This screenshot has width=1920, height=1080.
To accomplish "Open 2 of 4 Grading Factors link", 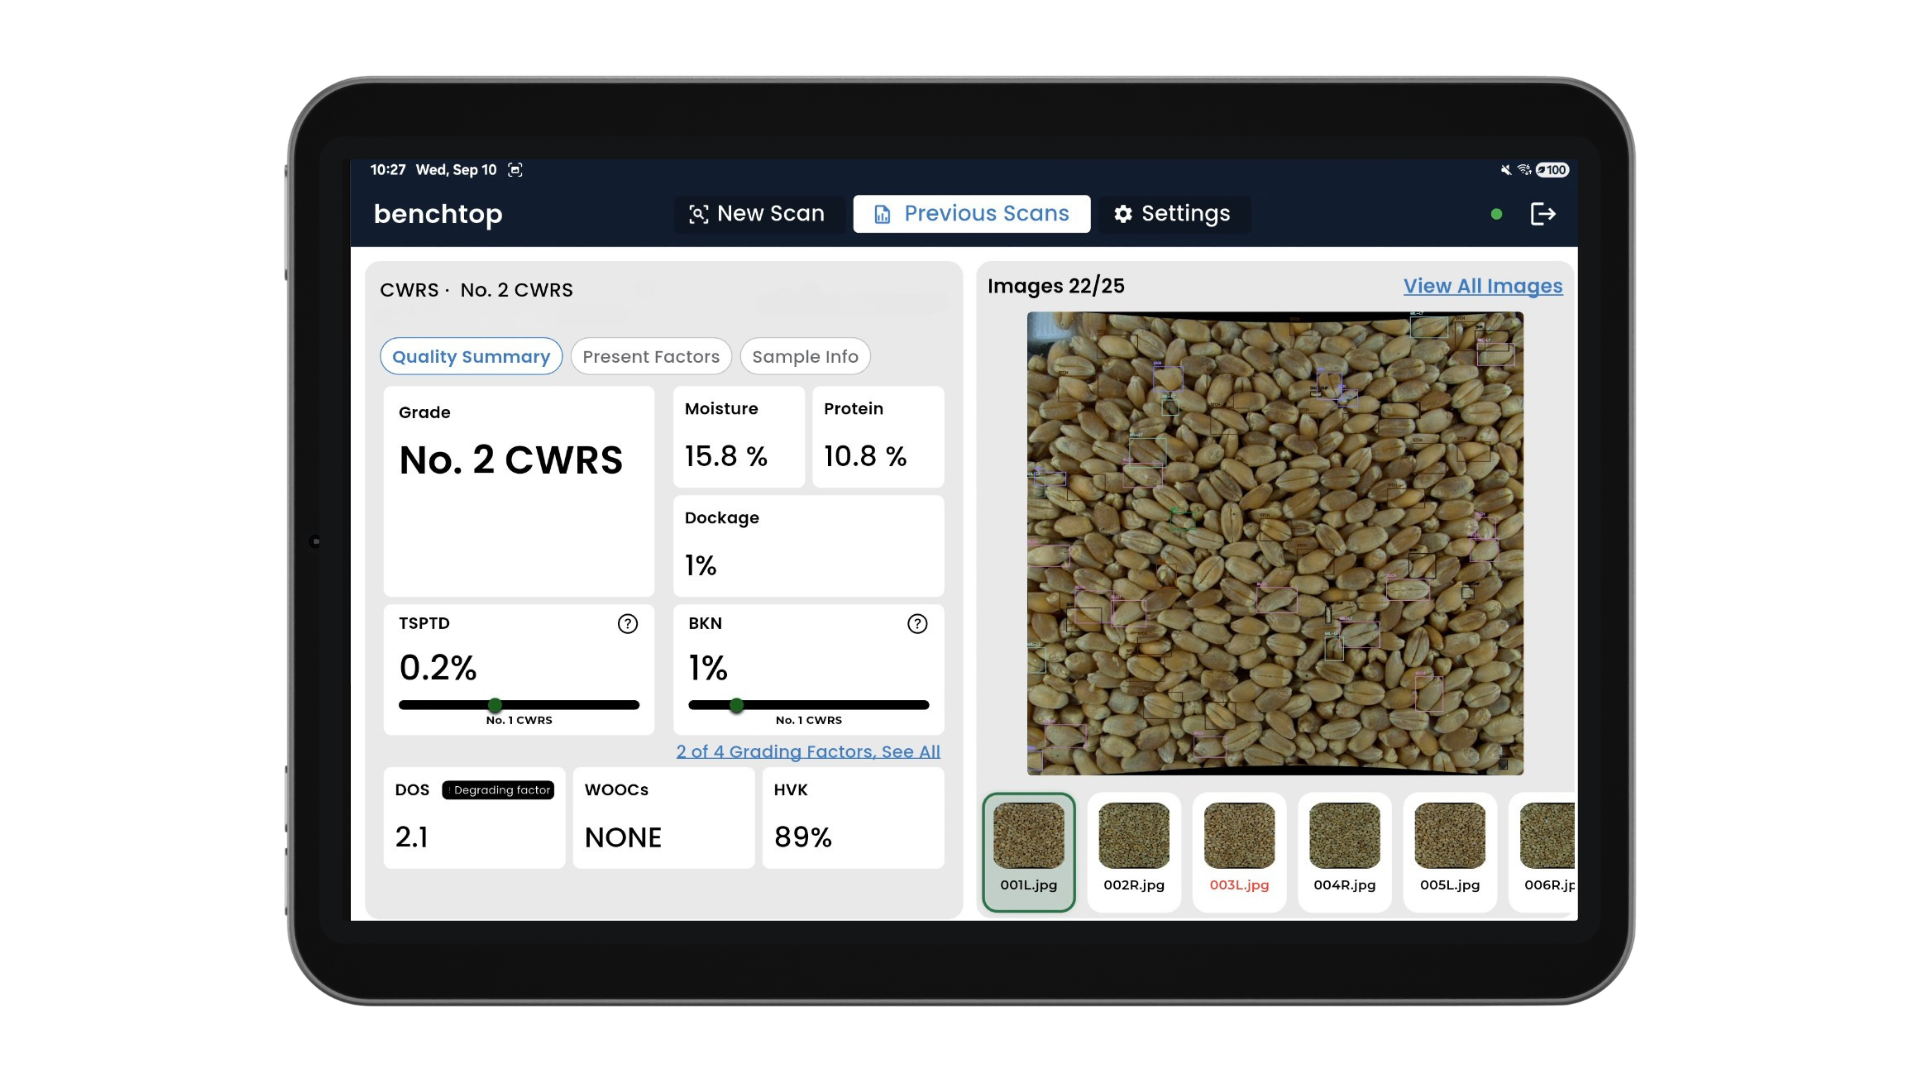I will (808, 752).
